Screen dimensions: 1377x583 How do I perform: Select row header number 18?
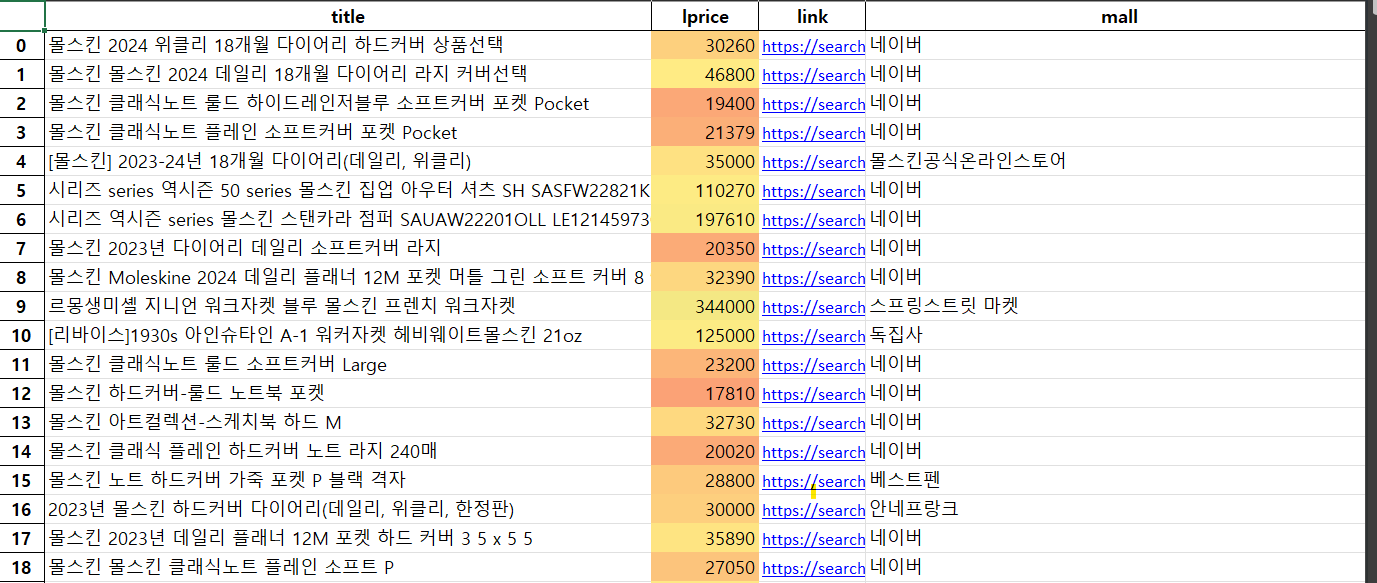tap(19, 568)
